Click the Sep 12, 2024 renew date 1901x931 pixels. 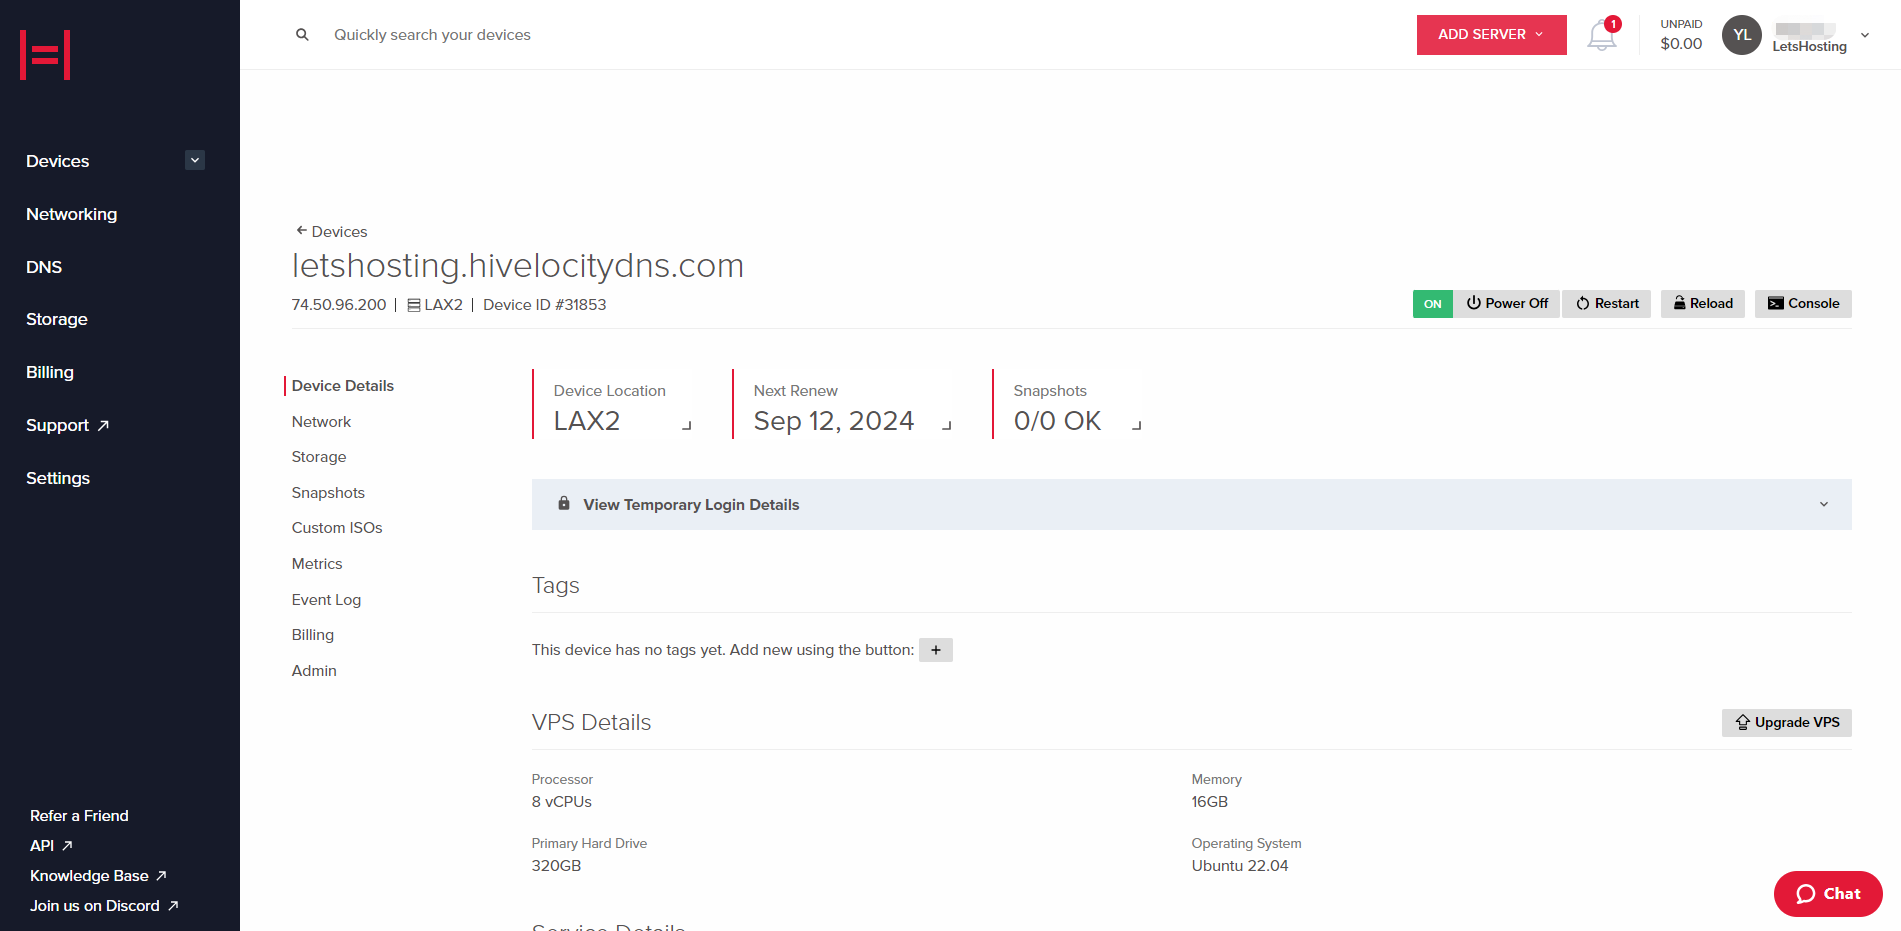(x=834, y=421)
